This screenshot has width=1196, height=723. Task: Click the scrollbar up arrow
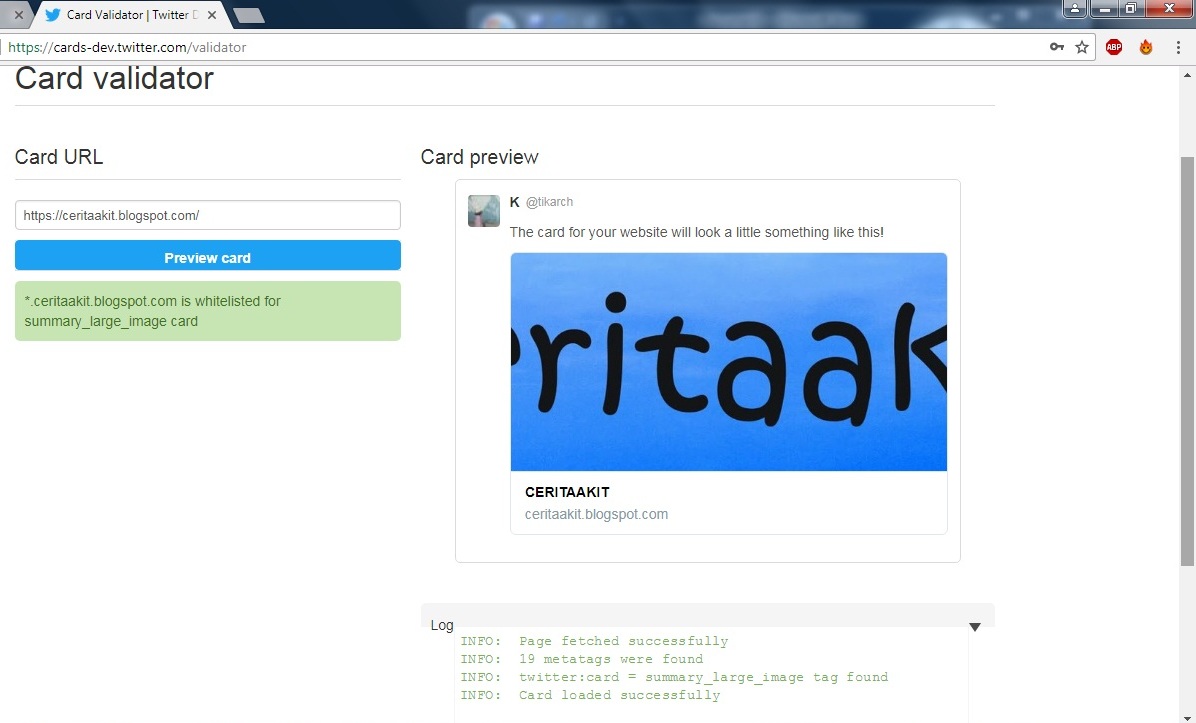coord(1187,75)
